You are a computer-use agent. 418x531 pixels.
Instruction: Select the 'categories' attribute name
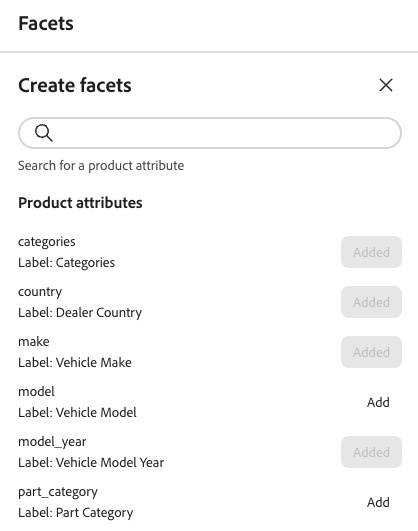click(x=47, y=242)
